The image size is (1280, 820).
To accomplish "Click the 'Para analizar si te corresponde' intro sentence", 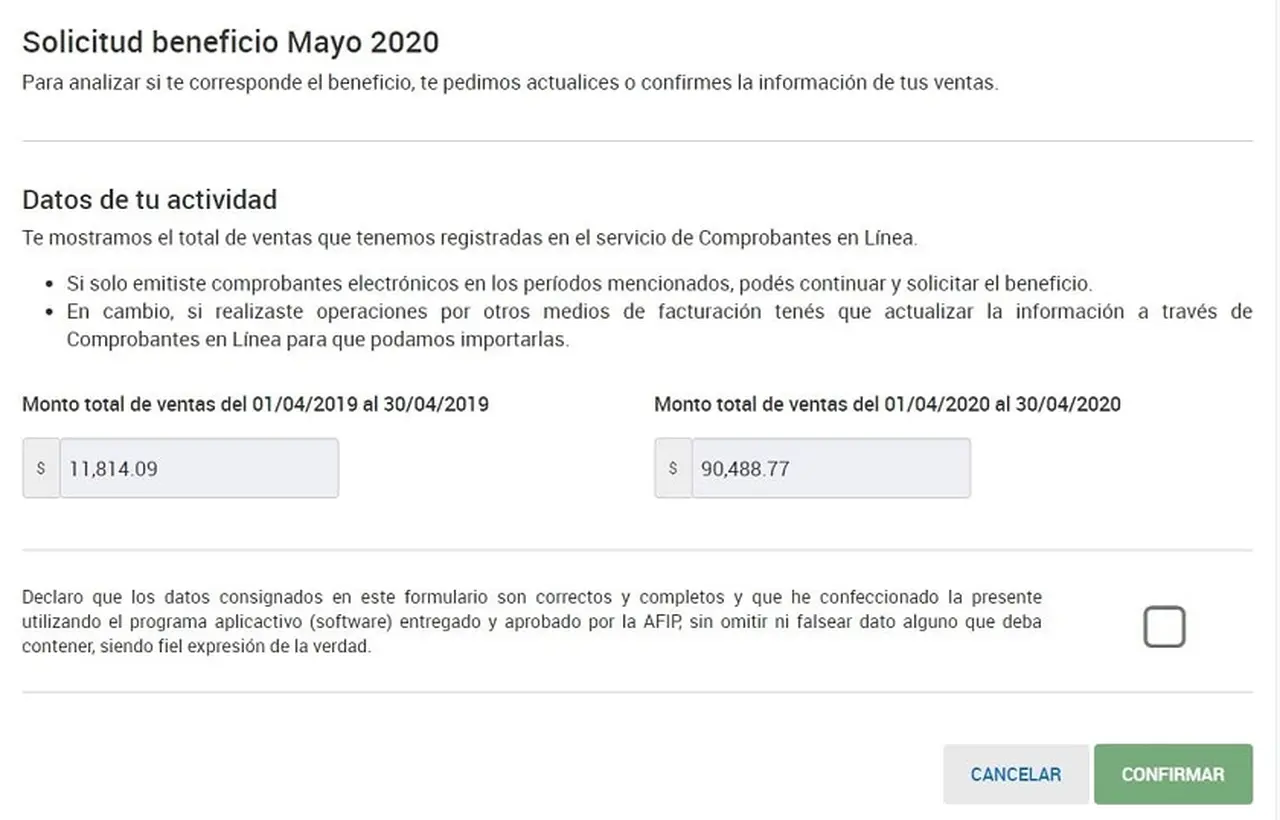I will (x=510, y=83).
